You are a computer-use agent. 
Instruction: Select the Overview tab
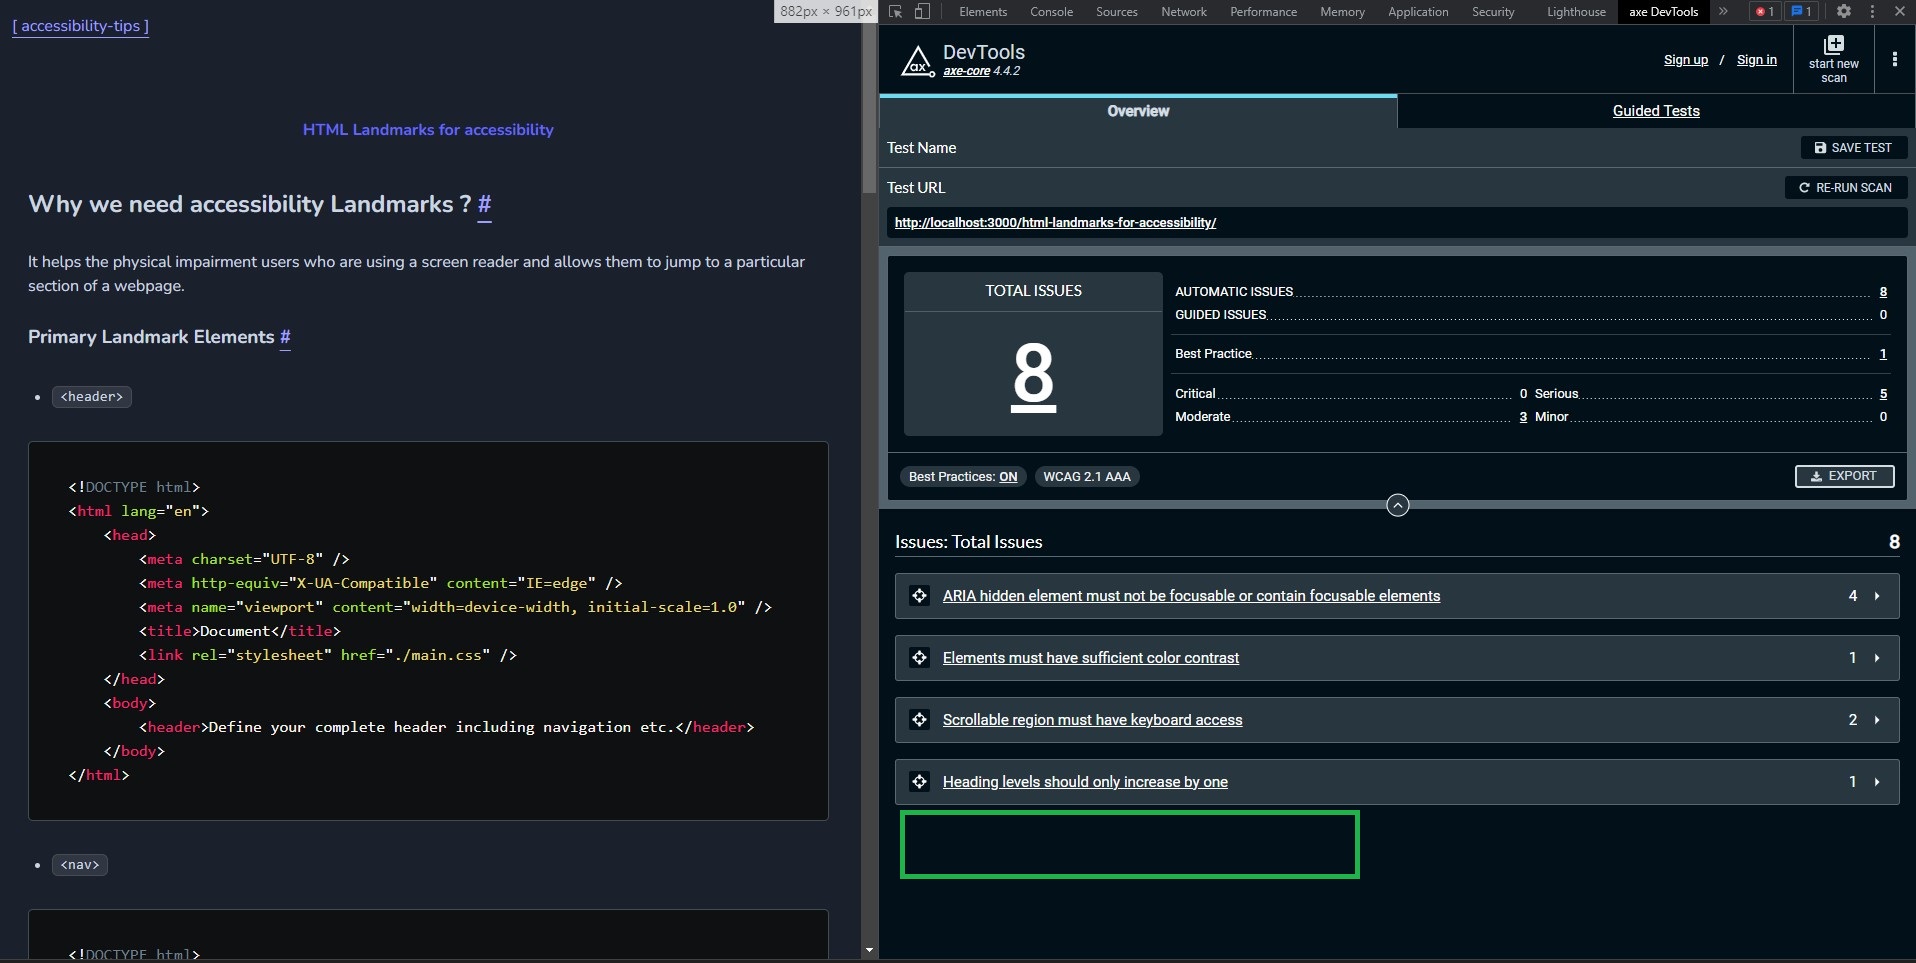click(x=1138, y=111)
